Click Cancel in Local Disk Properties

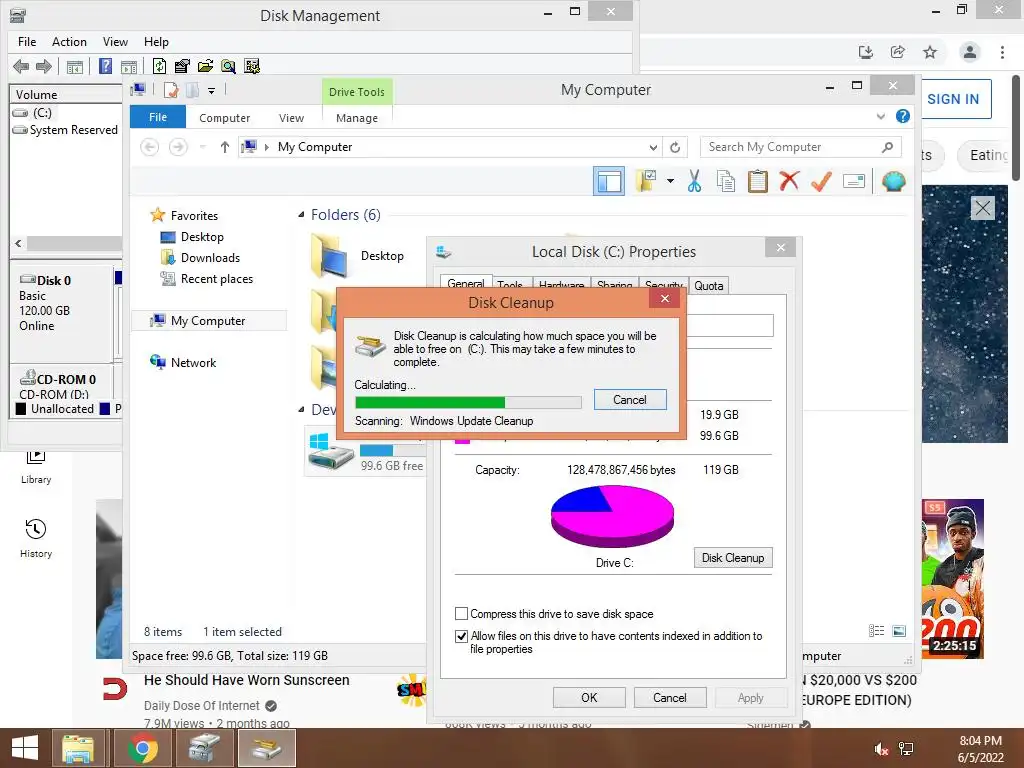click(670, 697)
